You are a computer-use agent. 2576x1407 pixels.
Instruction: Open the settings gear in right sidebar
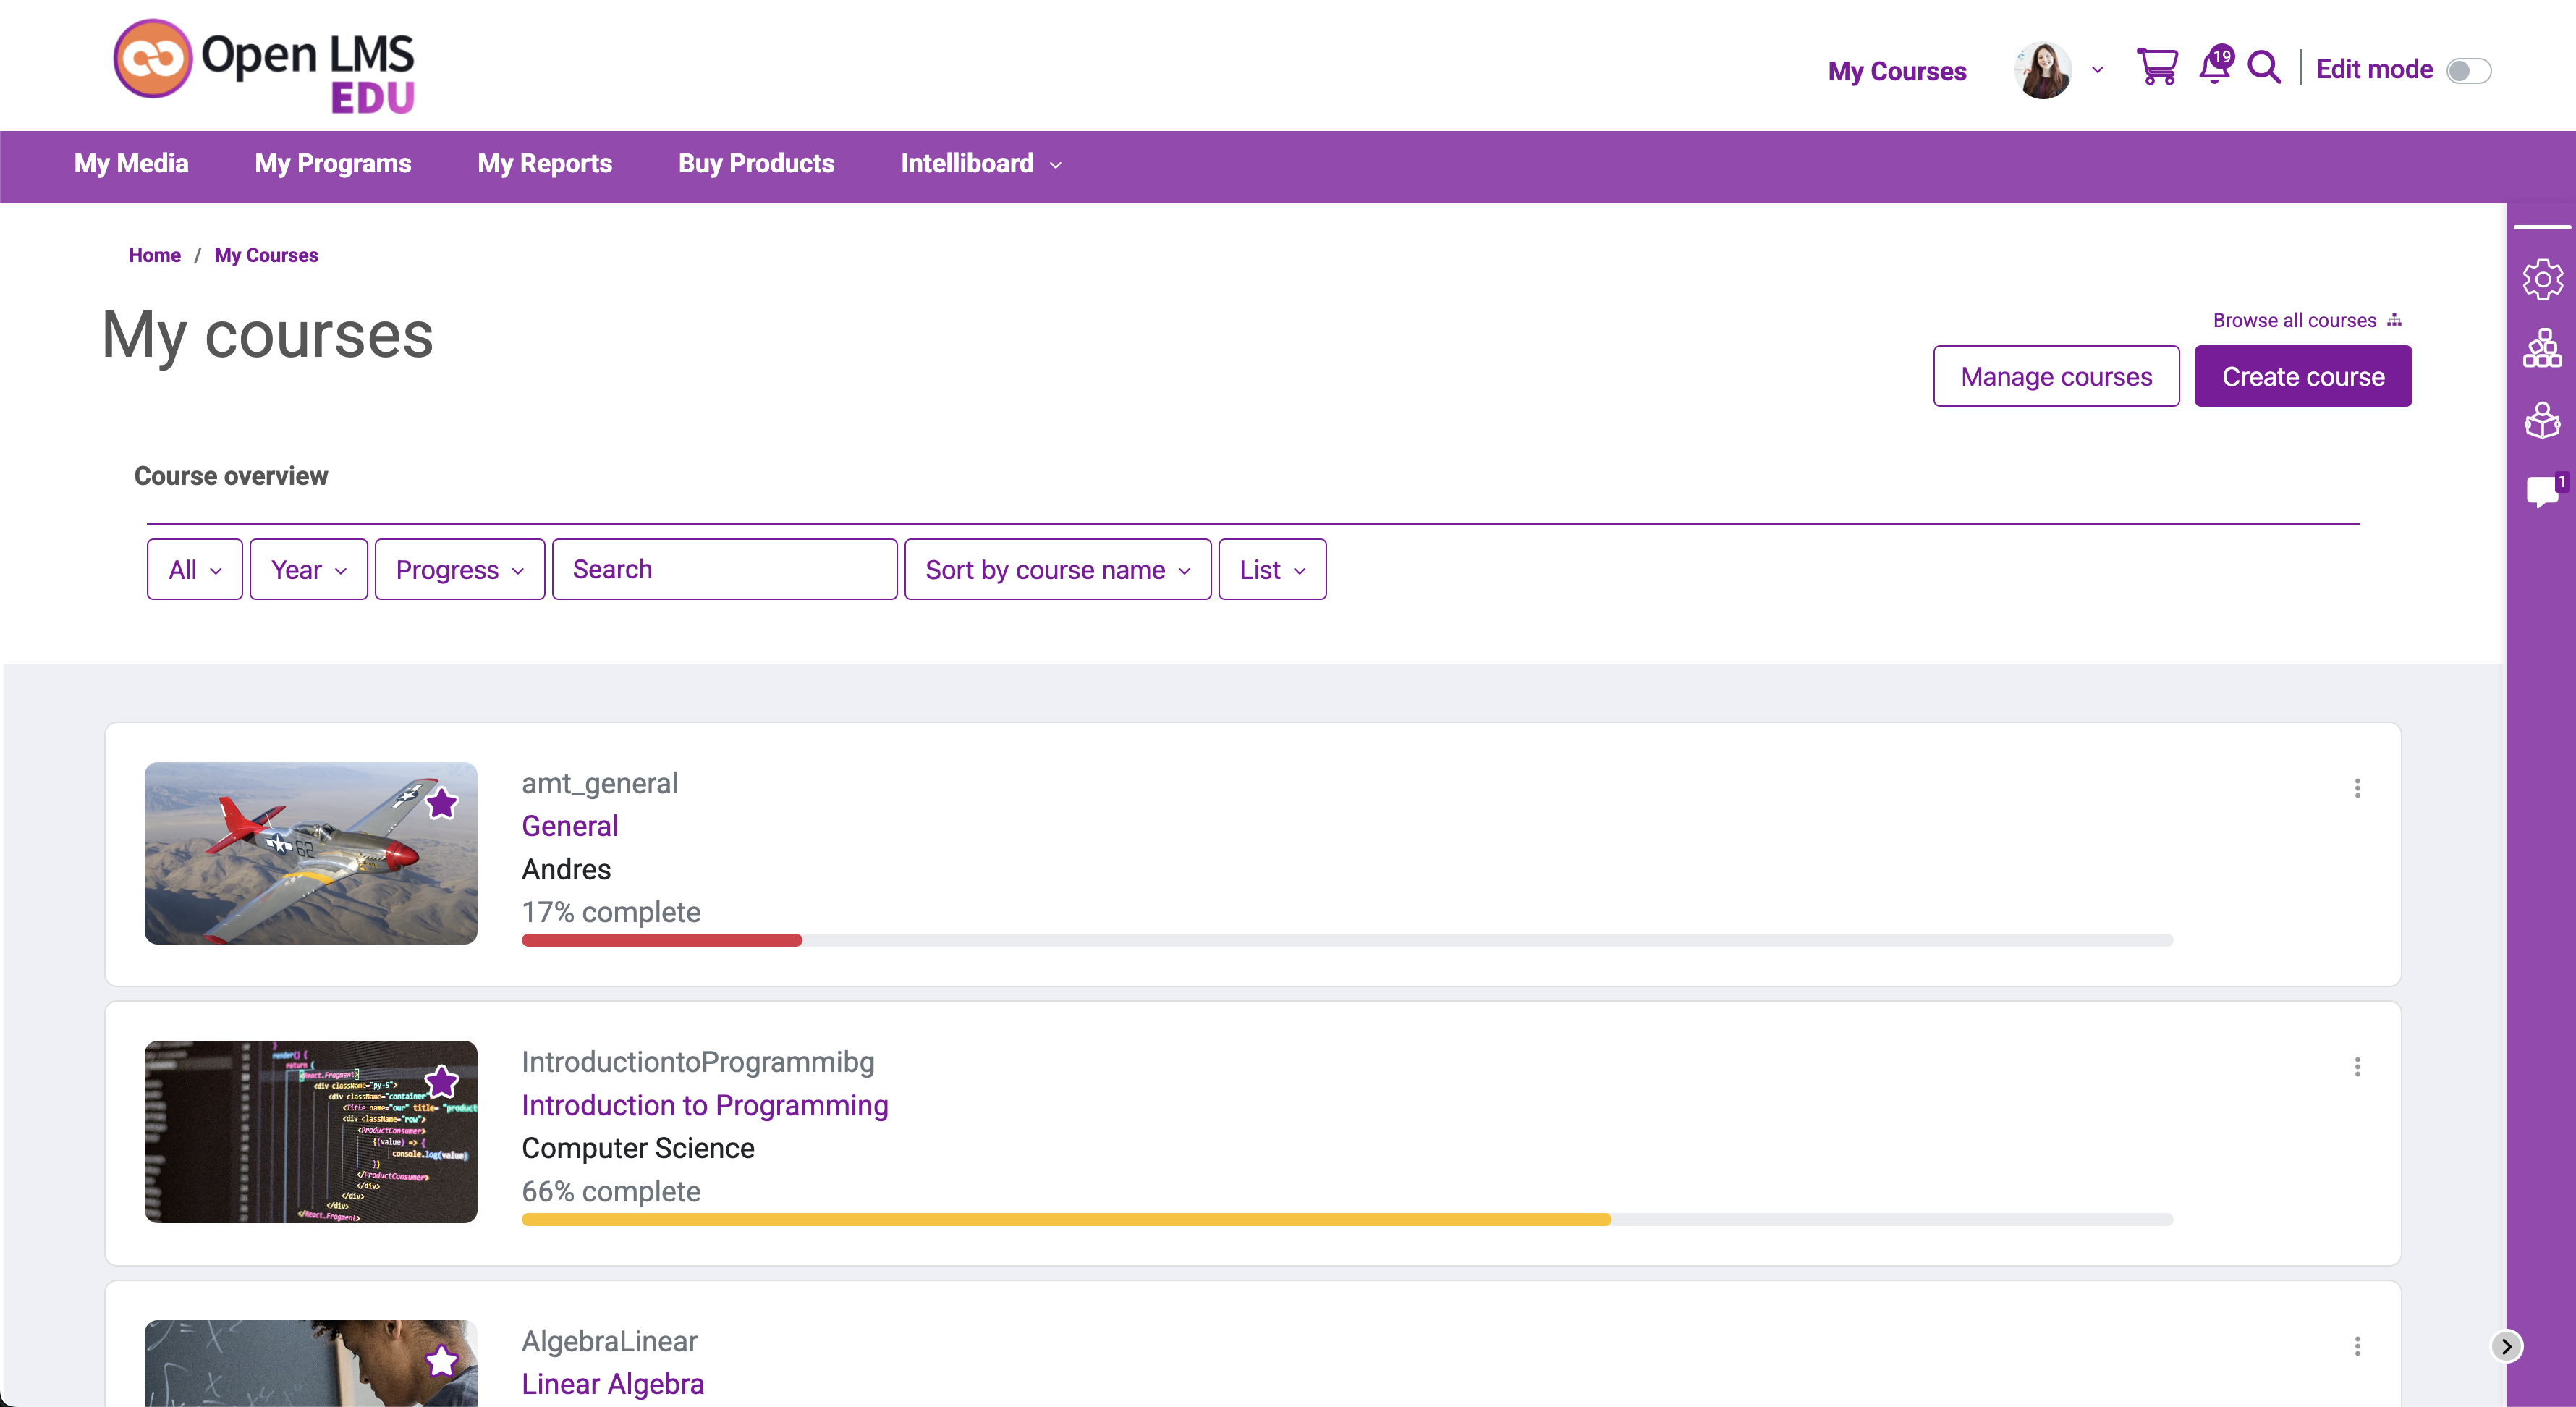click(2542, 279)
